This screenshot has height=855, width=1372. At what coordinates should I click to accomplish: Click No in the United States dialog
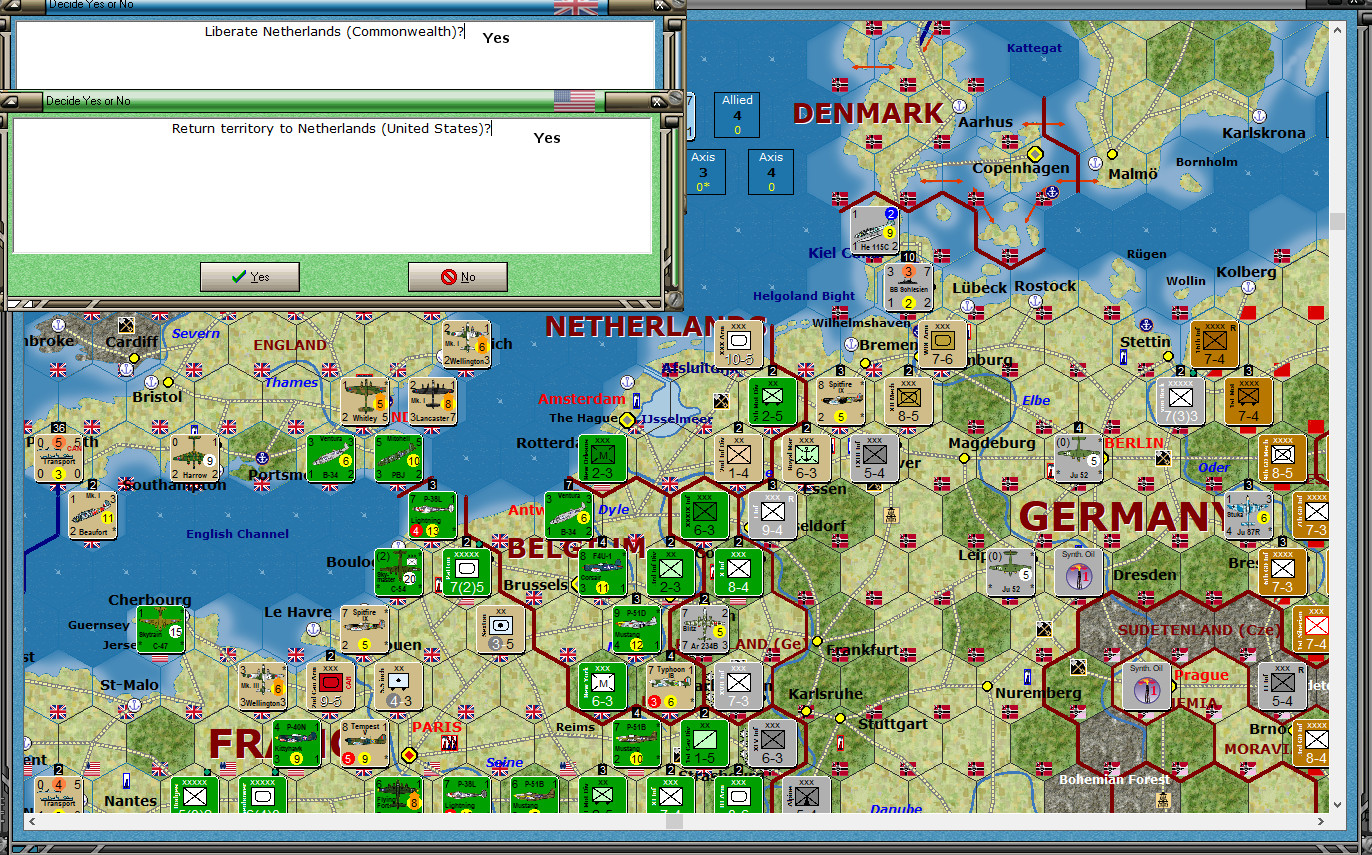click(x=458, y=277)
